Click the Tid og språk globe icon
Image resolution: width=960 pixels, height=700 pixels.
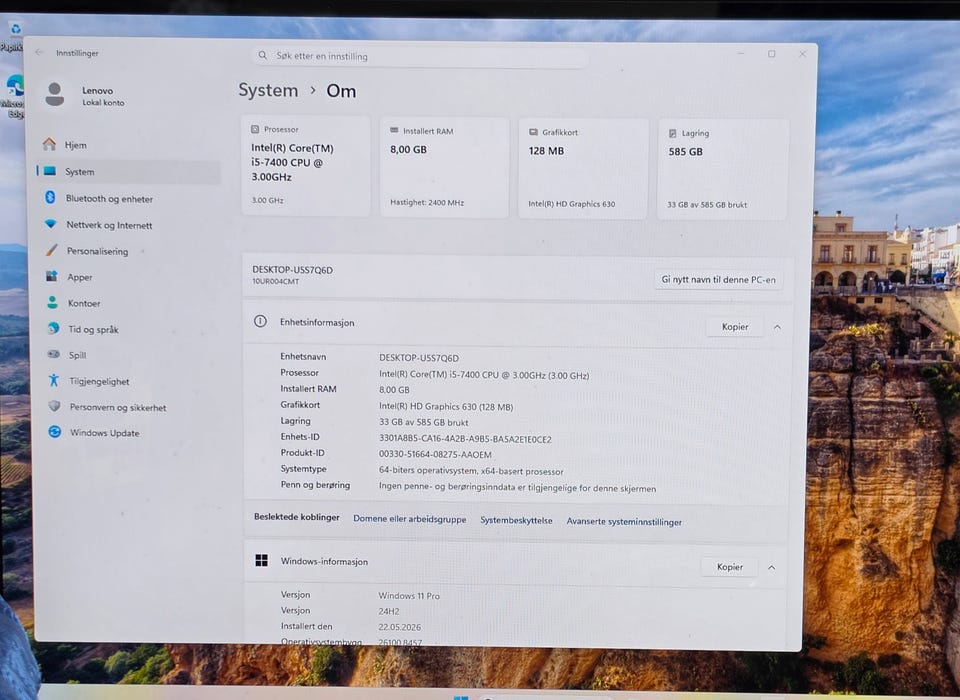coord(53,328)
